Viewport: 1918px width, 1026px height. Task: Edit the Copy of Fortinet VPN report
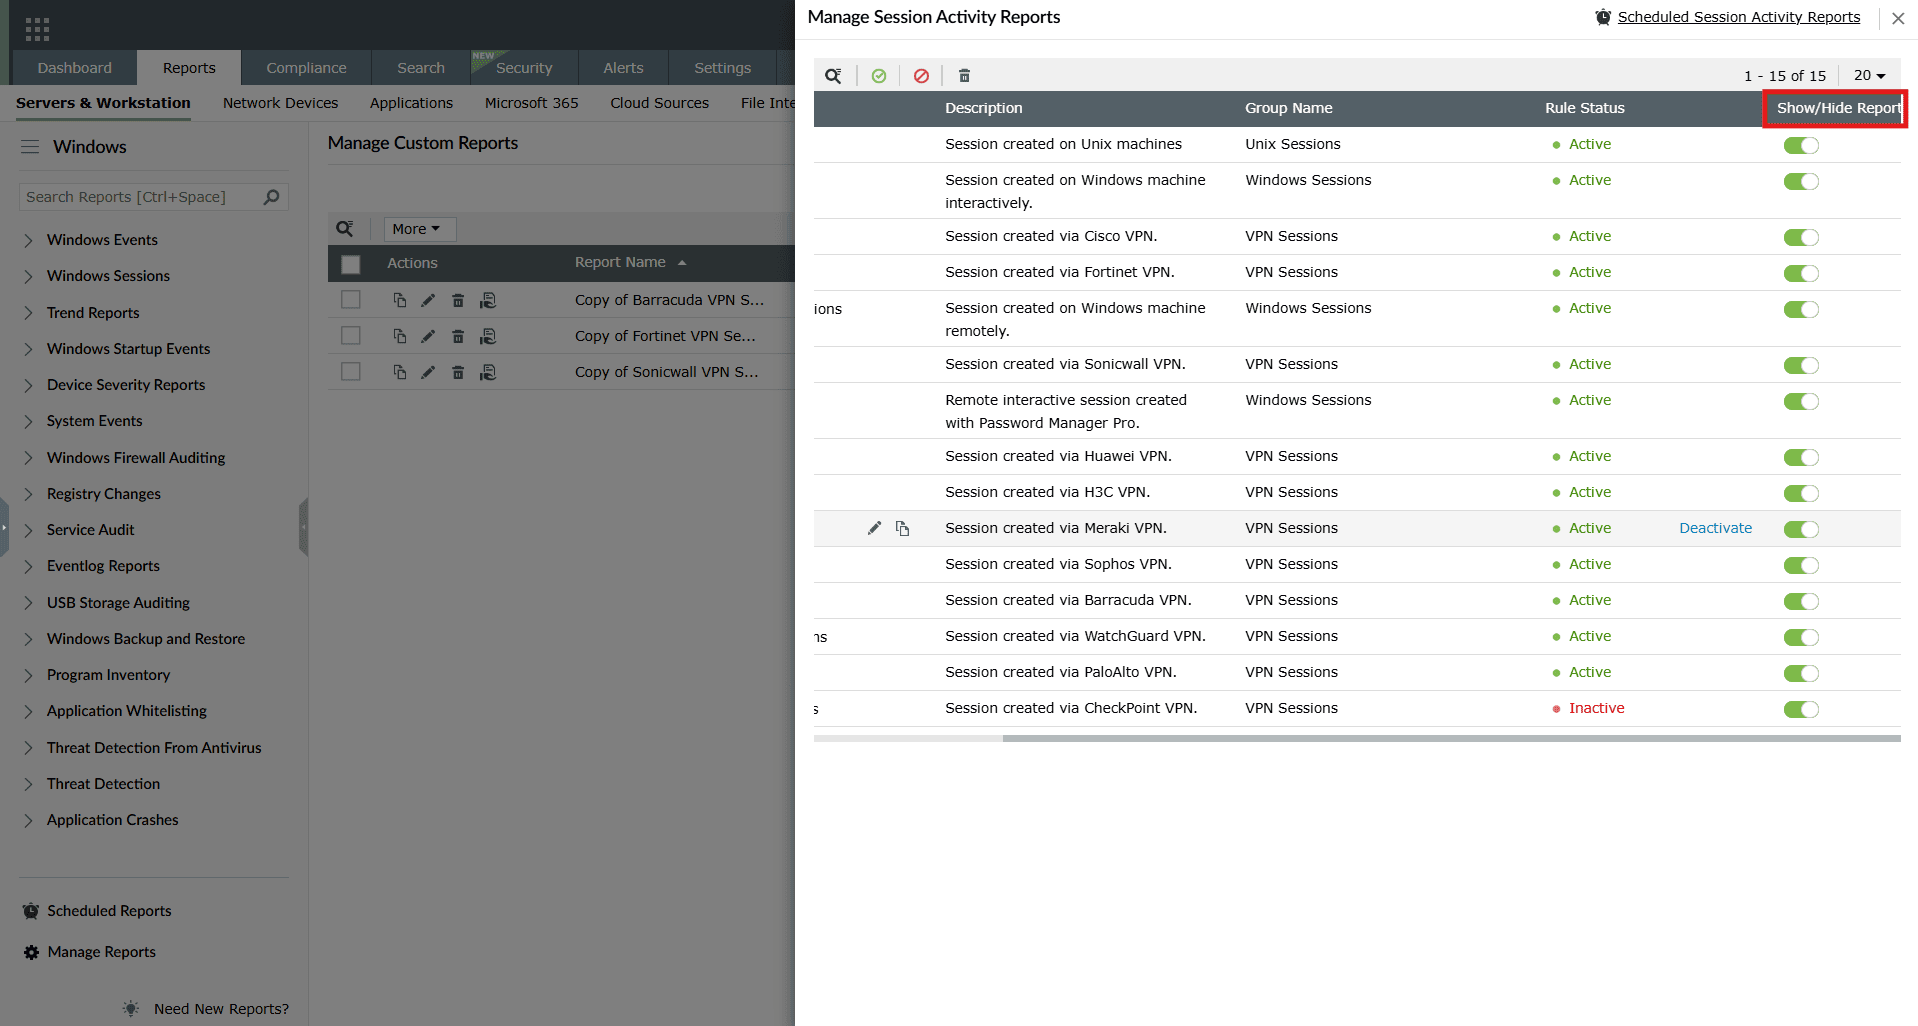point(428,336)
